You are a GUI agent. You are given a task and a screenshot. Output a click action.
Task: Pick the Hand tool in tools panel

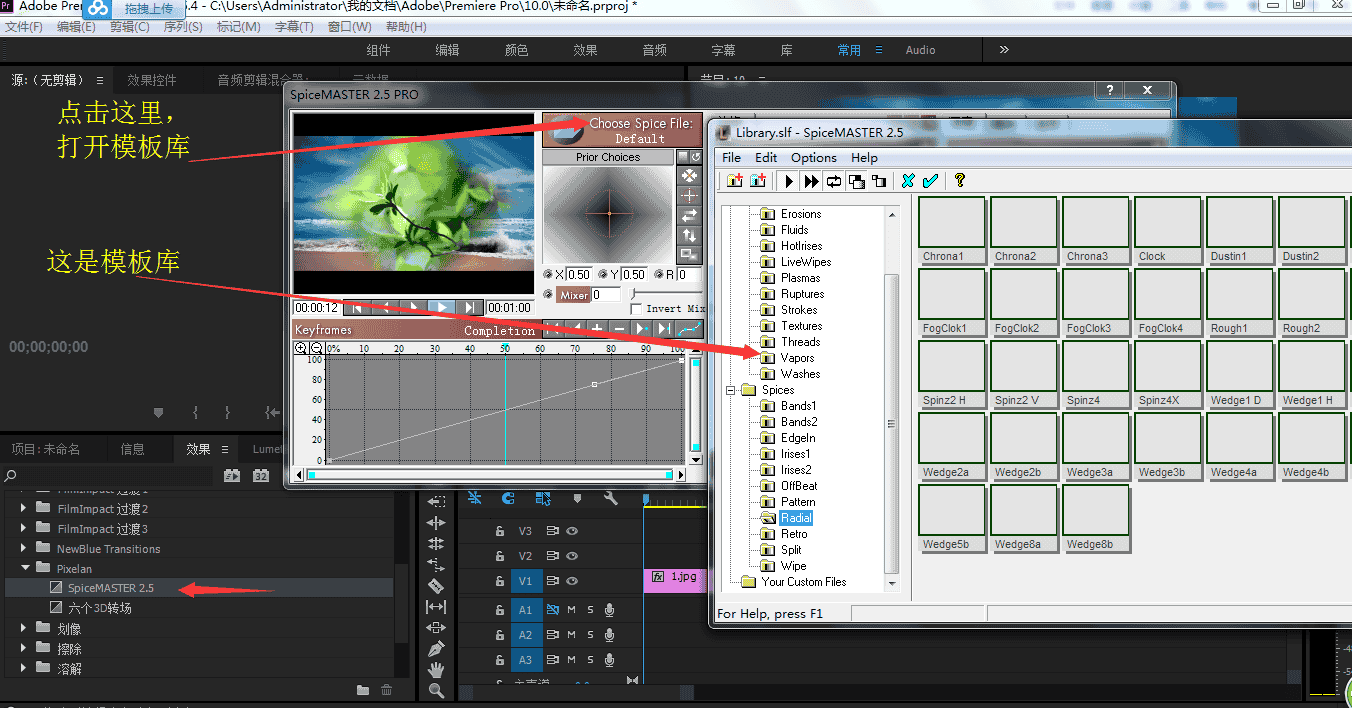point(436,670)
